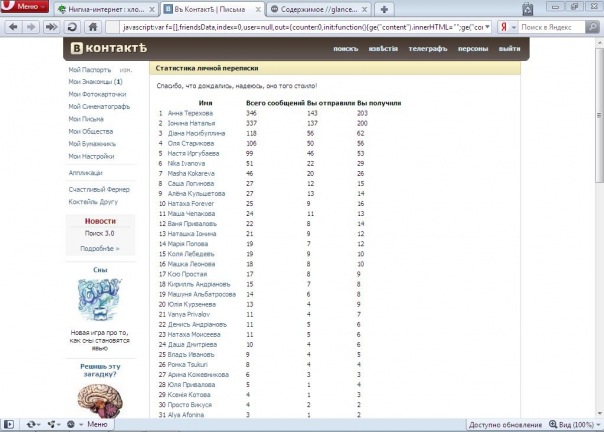Click the brain puzzle ad image
This screenshot has width=604, height=432.
coord(100,402)
